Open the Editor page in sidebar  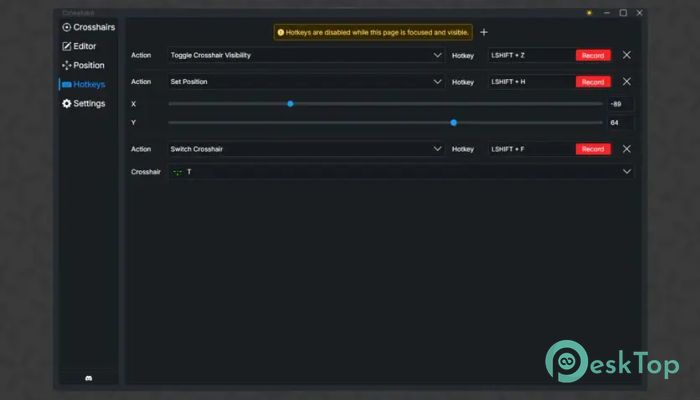[79, 46]
